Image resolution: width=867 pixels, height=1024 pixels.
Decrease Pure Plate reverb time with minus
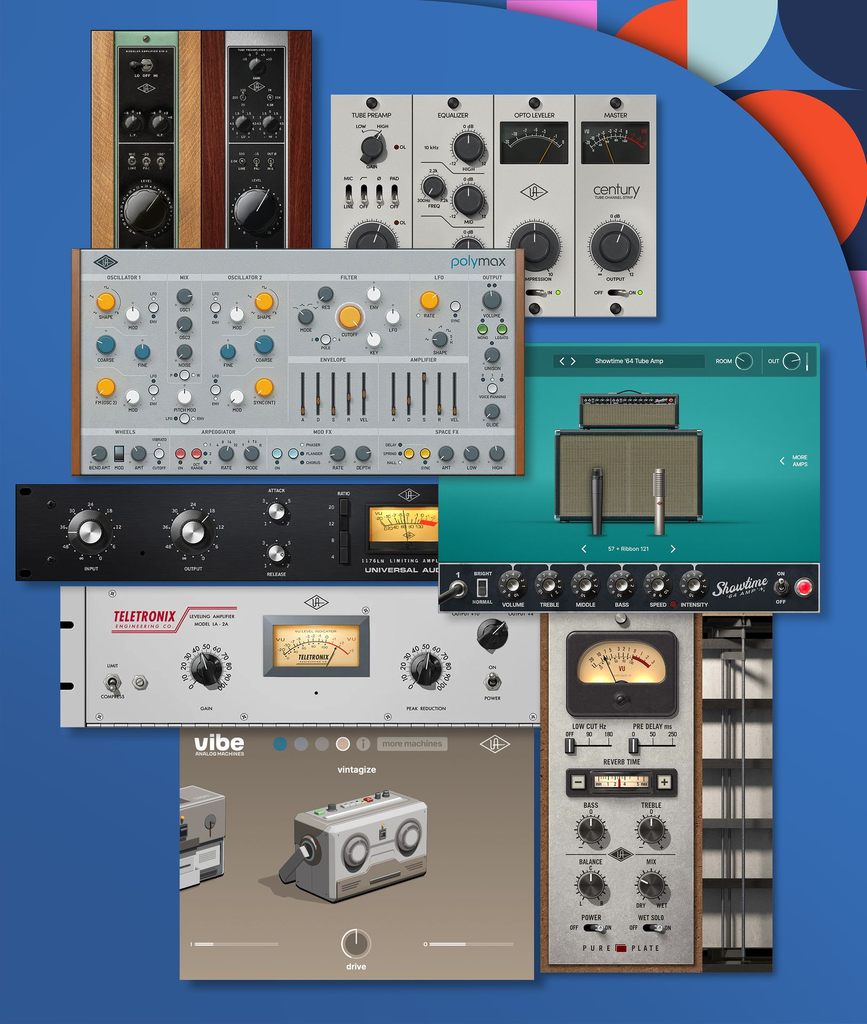tap(578, 782)
